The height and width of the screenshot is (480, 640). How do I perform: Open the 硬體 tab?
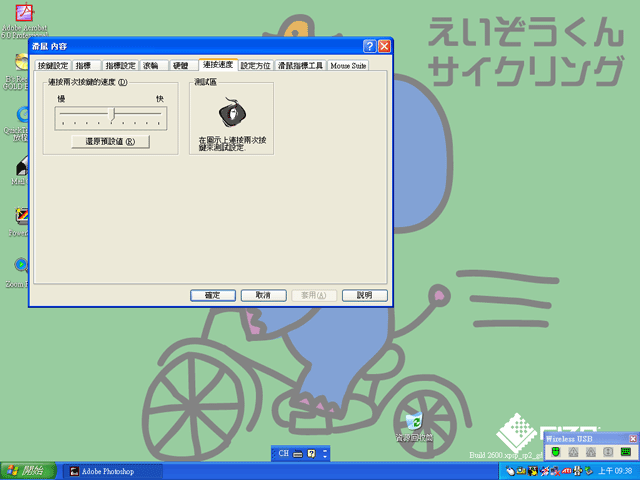tap(182, 66)
